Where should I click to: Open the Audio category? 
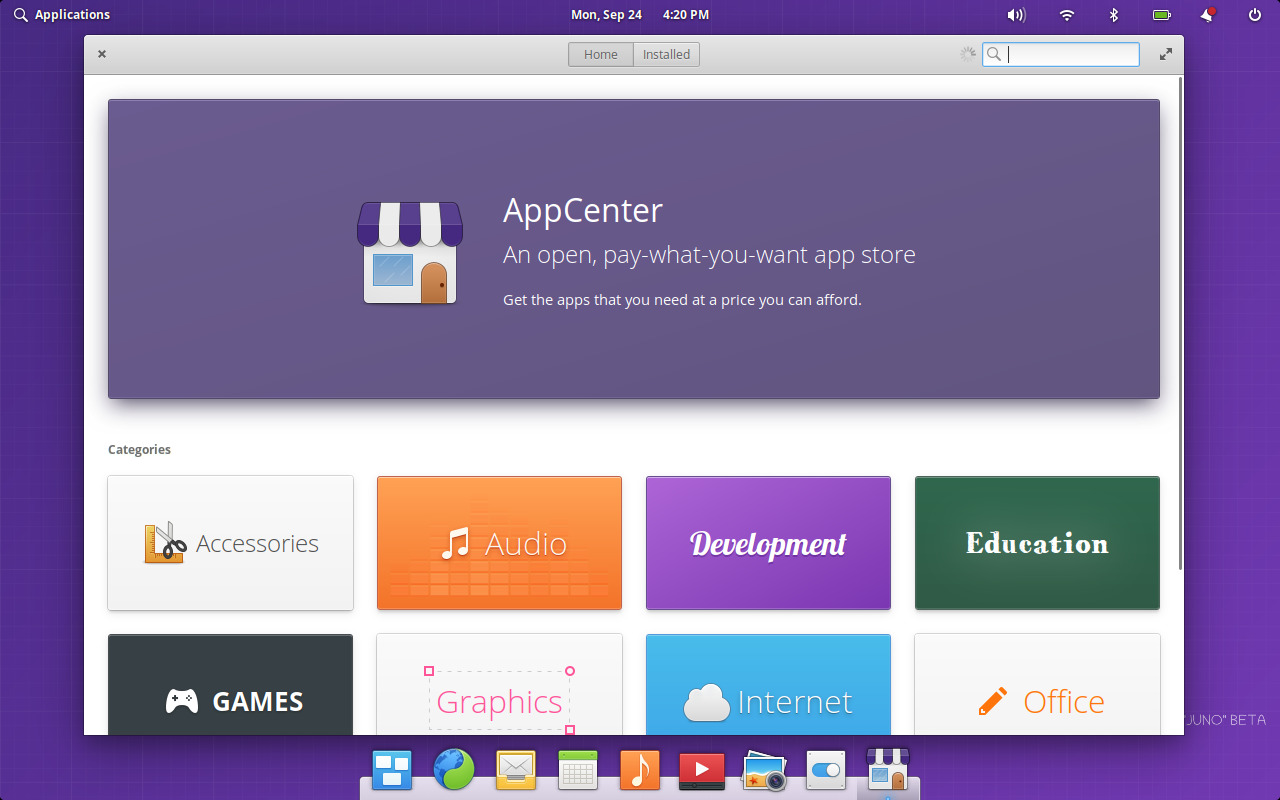pyautogui.click(x=499, y=543)
